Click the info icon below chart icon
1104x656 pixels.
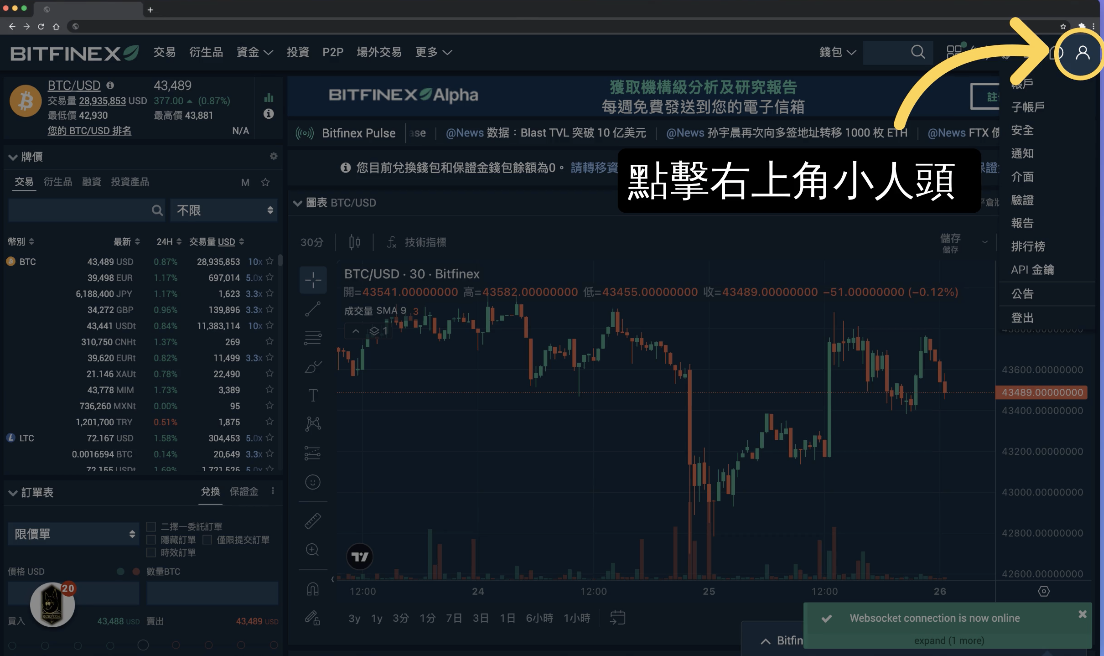[268, 113]
